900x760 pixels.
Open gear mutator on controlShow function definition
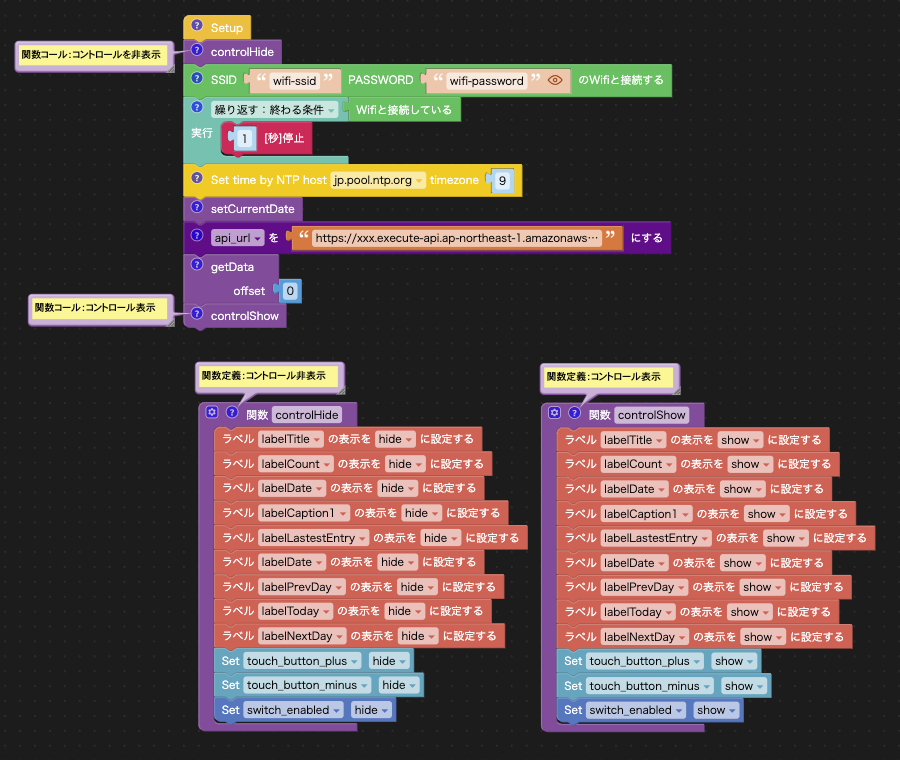tap(554, 413)
